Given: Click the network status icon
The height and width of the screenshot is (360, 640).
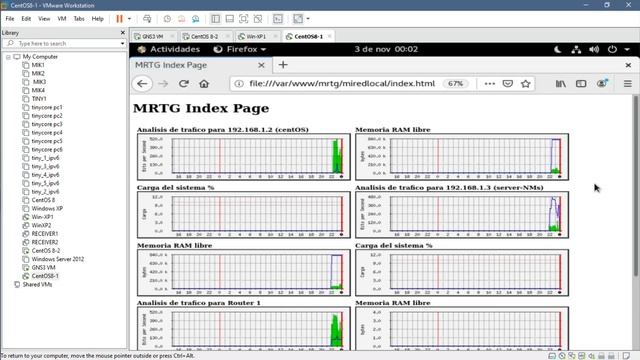Looking at the screenshot, I should [x=576, y=49].
